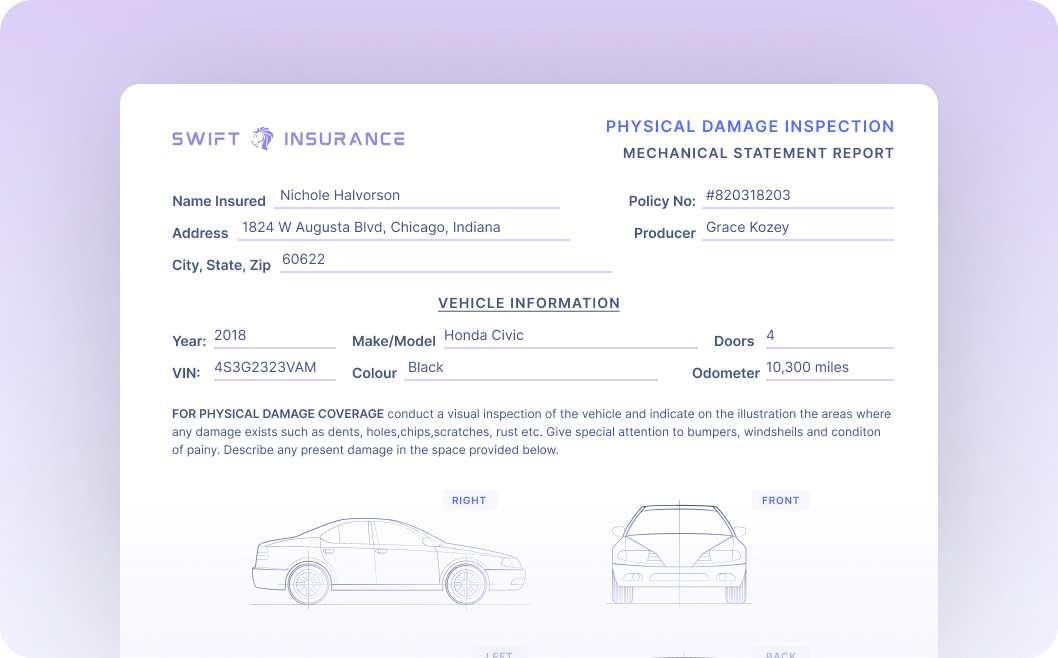Open the VEHICLE INFORMATION section heading
This screenshot has width=1058, height=658.
click(529, 303)
